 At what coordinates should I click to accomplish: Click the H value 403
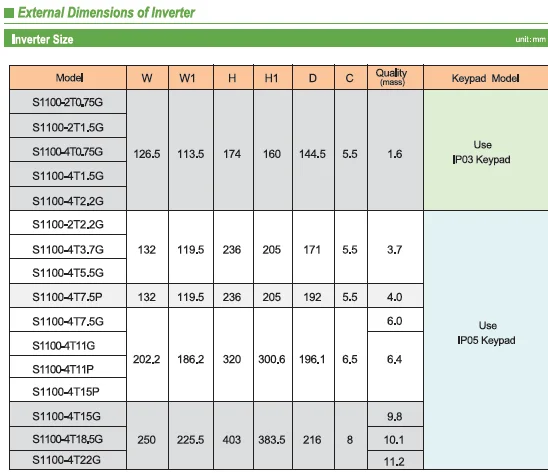(x=232, y=439)
